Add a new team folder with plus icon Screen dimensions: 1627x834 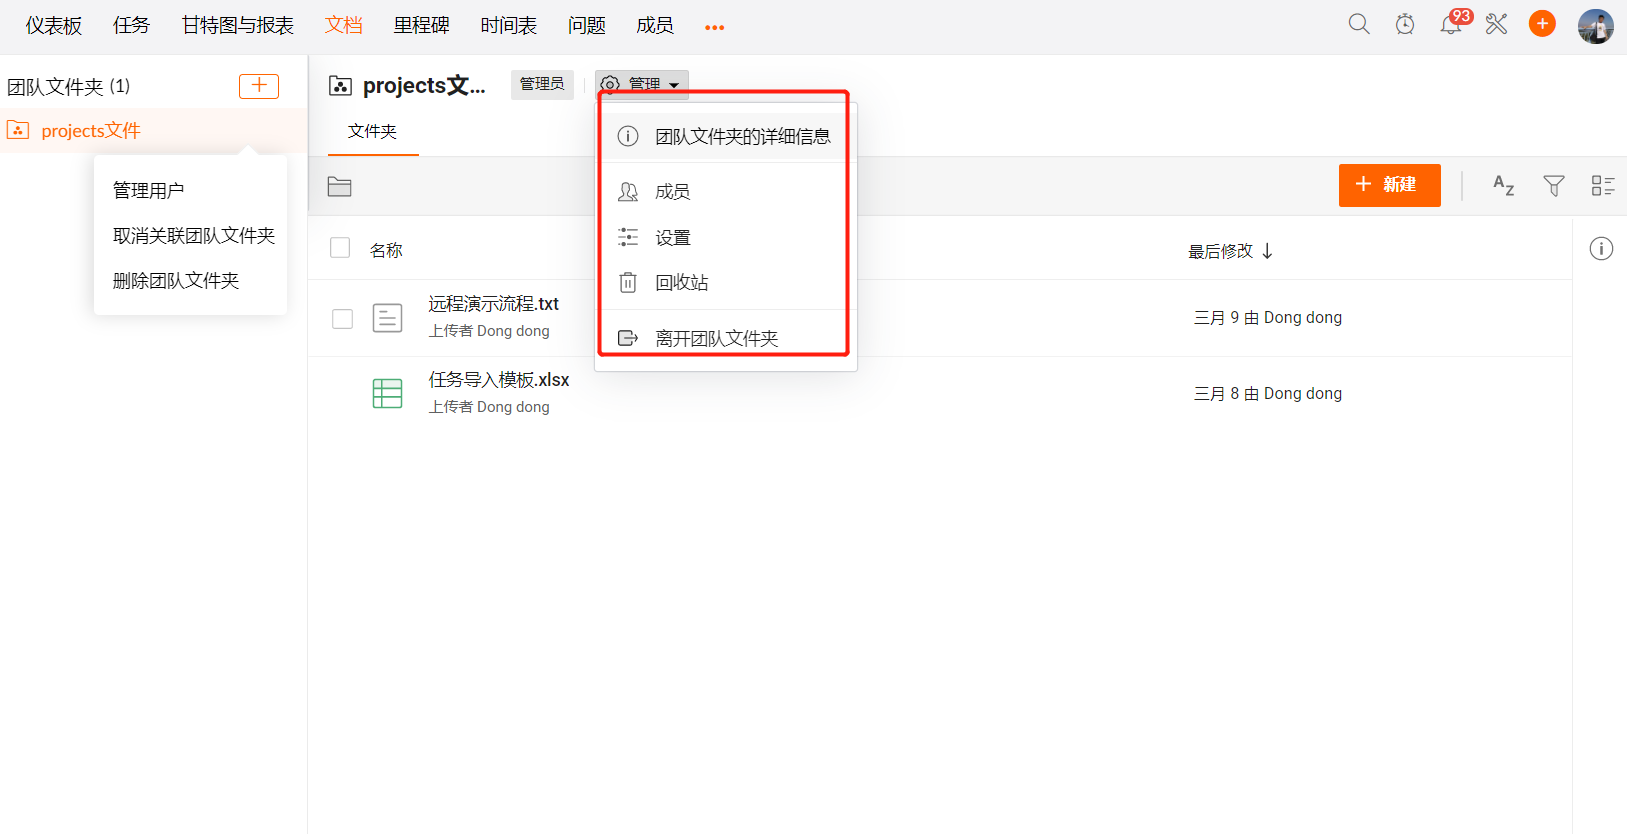(x=258, y=86)
